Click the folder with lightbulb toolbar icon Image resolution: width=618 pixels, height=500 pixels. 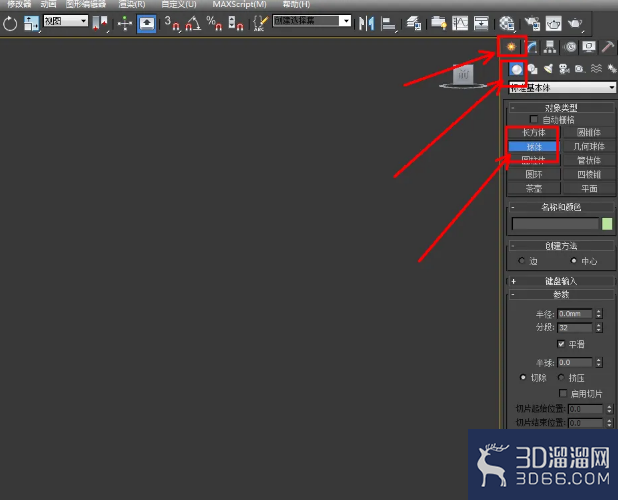(x=438, y=23)
